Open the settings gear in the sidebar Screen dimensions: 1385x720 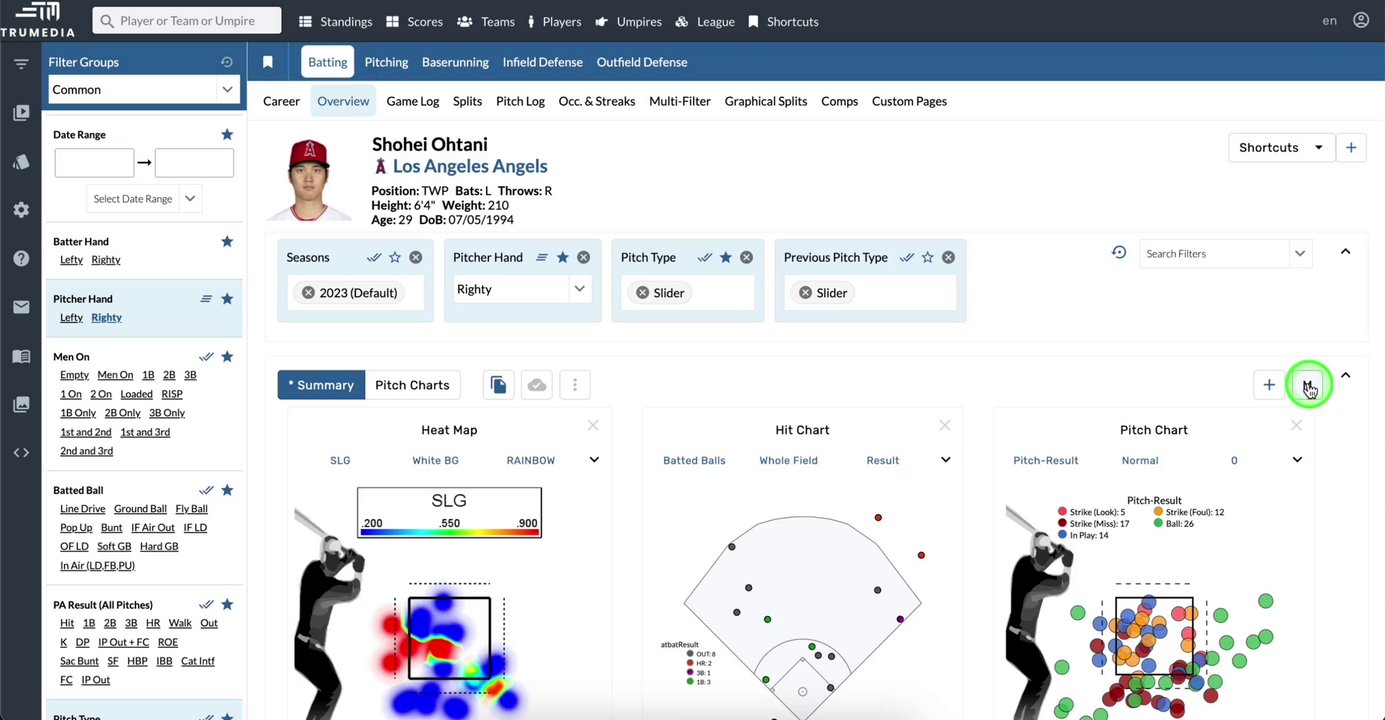[21, 210]
